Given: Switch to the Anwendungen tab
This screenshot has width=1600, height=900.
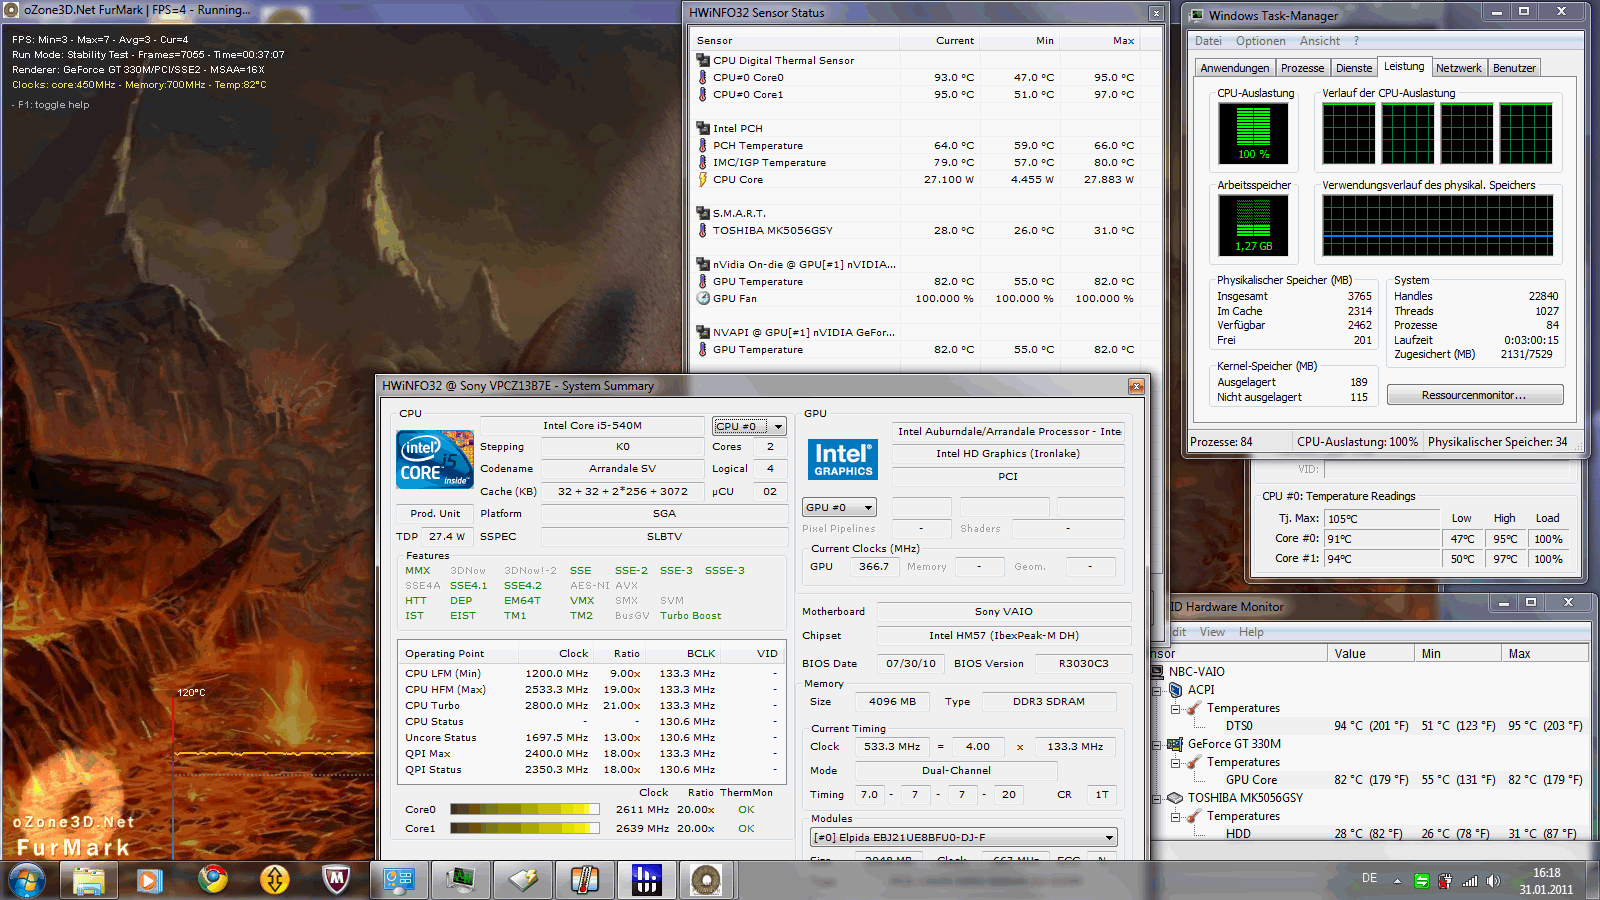Looking at the screenshot, I should click(1235, 68).
